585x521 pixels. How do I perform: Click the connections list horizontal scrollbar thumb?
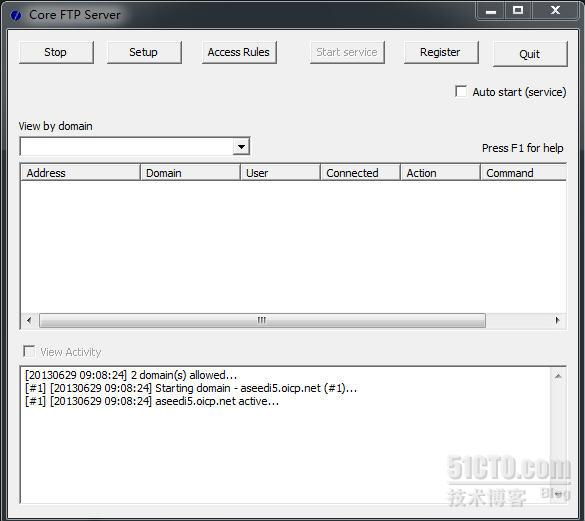pyautogui.click(x=262, y=320)
